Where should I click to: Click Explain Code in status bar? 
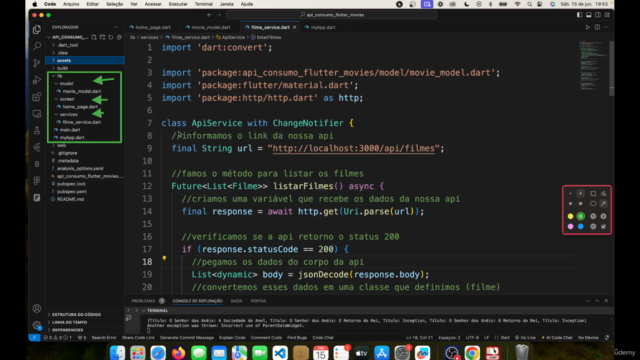[x=232, y=338]
